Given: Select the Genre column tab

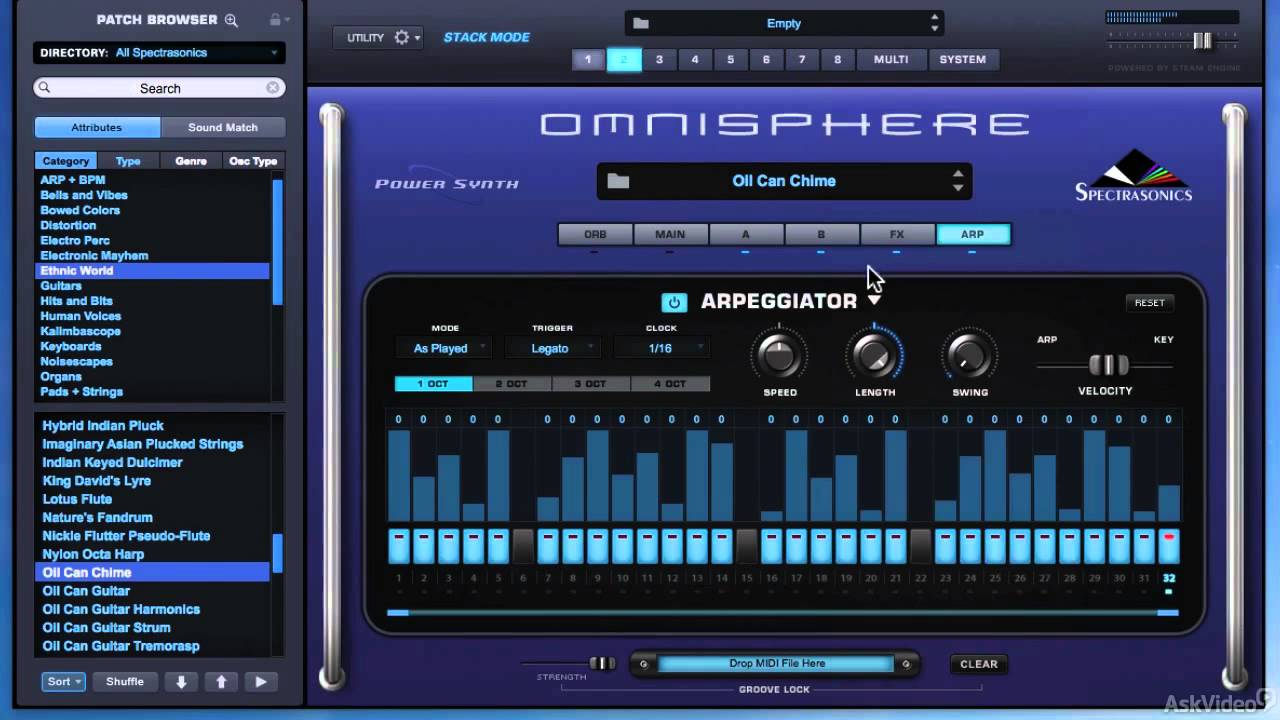Looking at the screenshot, I should 191,161.
